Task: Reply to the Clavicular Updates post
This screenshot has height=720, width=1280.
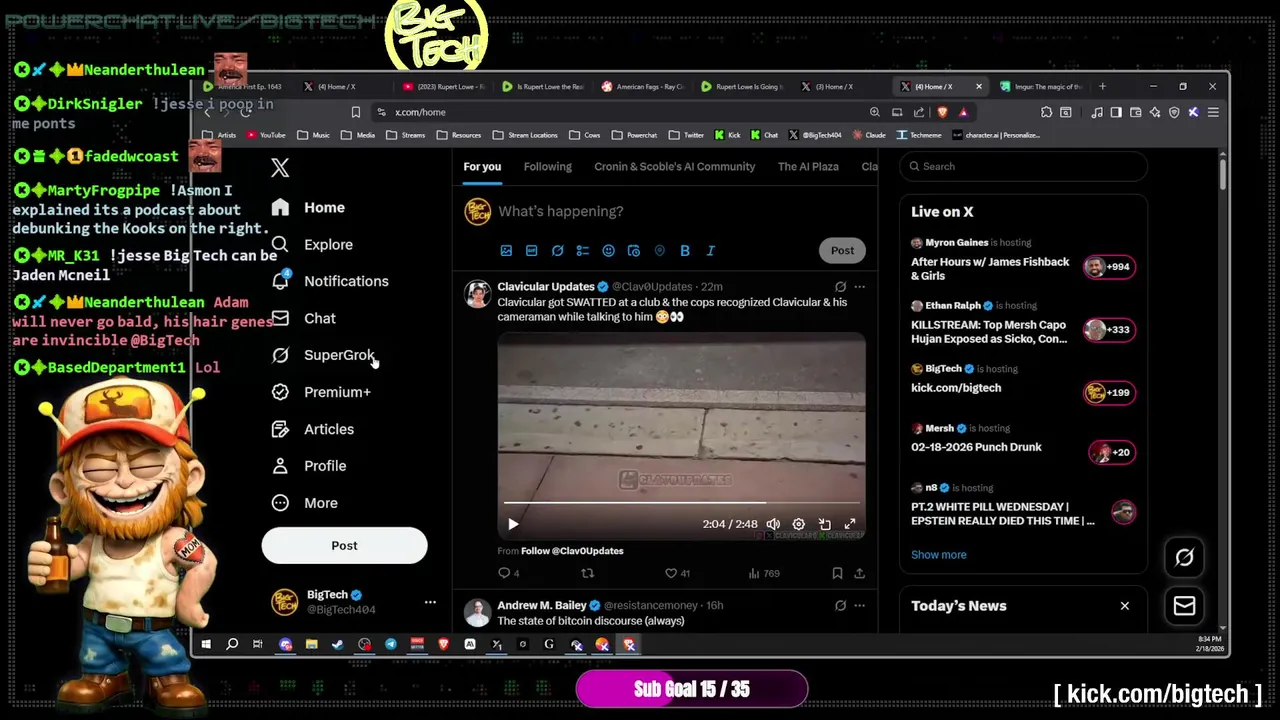Action: coord(508,573)
